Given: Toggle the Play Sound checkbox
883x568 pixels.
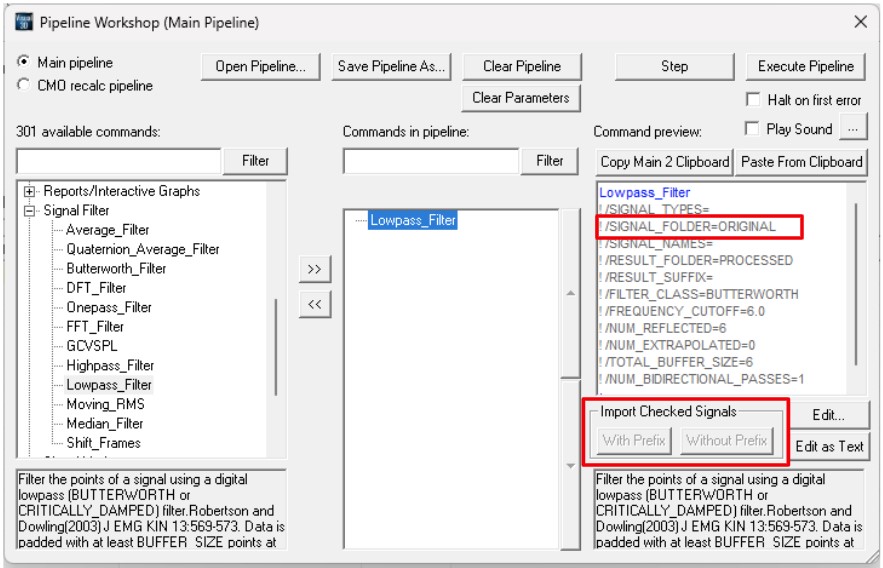Looking at the screenshot, I should pyautogui.click(x=754, y=129).
